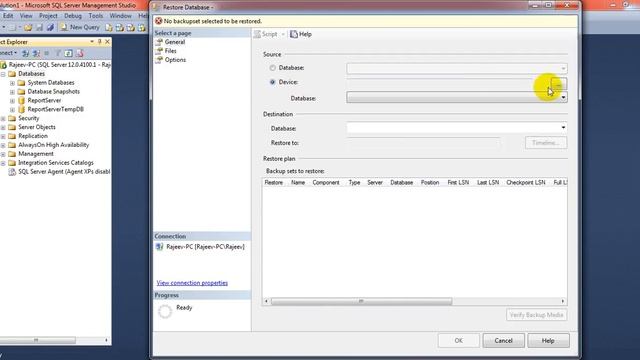Click the ReportServer database cylinder icon

pos(22,100)
